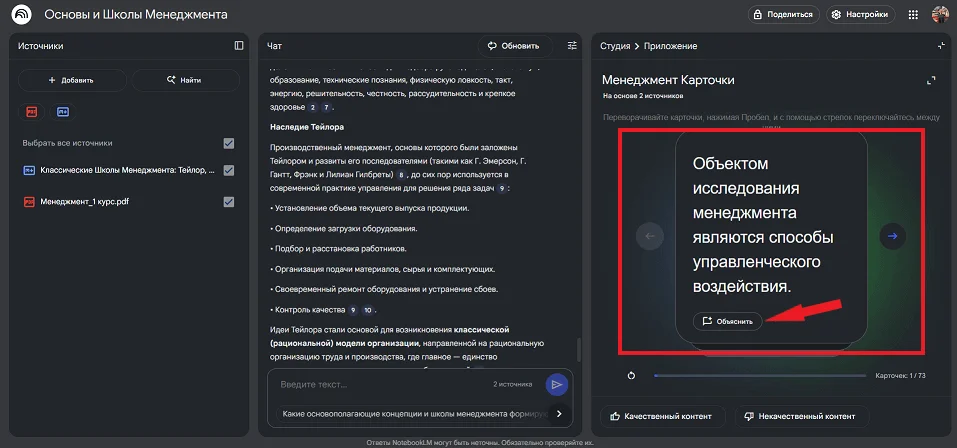Mark flashcards as Некачественный контент
This screenshot has height=448, width=957.
point(802,416)
